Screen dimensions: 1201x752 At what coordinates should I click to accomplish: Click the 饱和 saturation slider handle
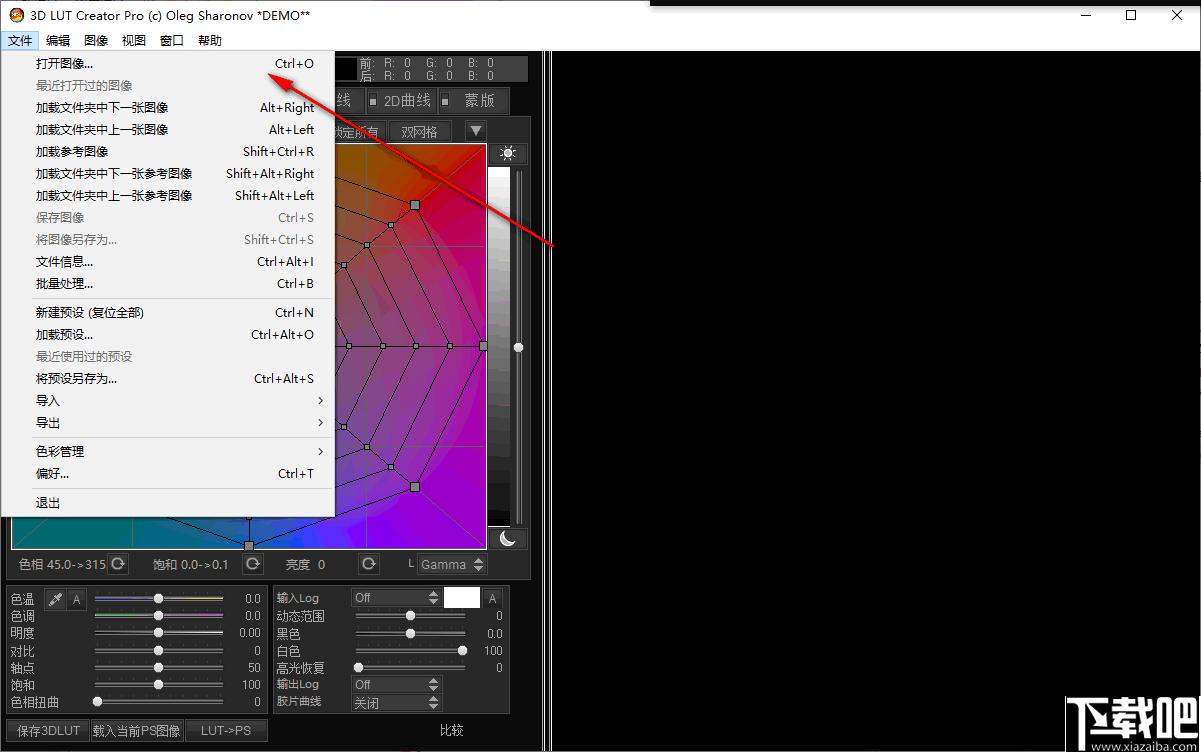[158, 684]
